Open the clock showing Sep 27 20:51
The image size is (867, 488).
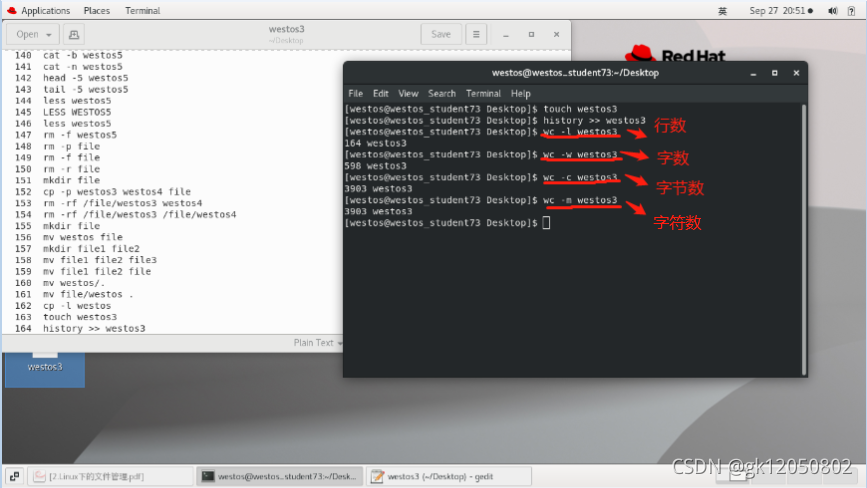pyautogui.click(x=781, y=11)
